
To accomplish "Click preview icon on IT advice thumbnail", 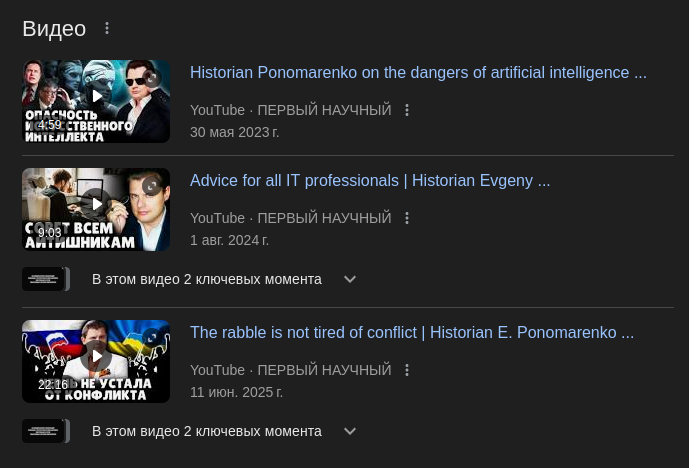I will [152, 186].
